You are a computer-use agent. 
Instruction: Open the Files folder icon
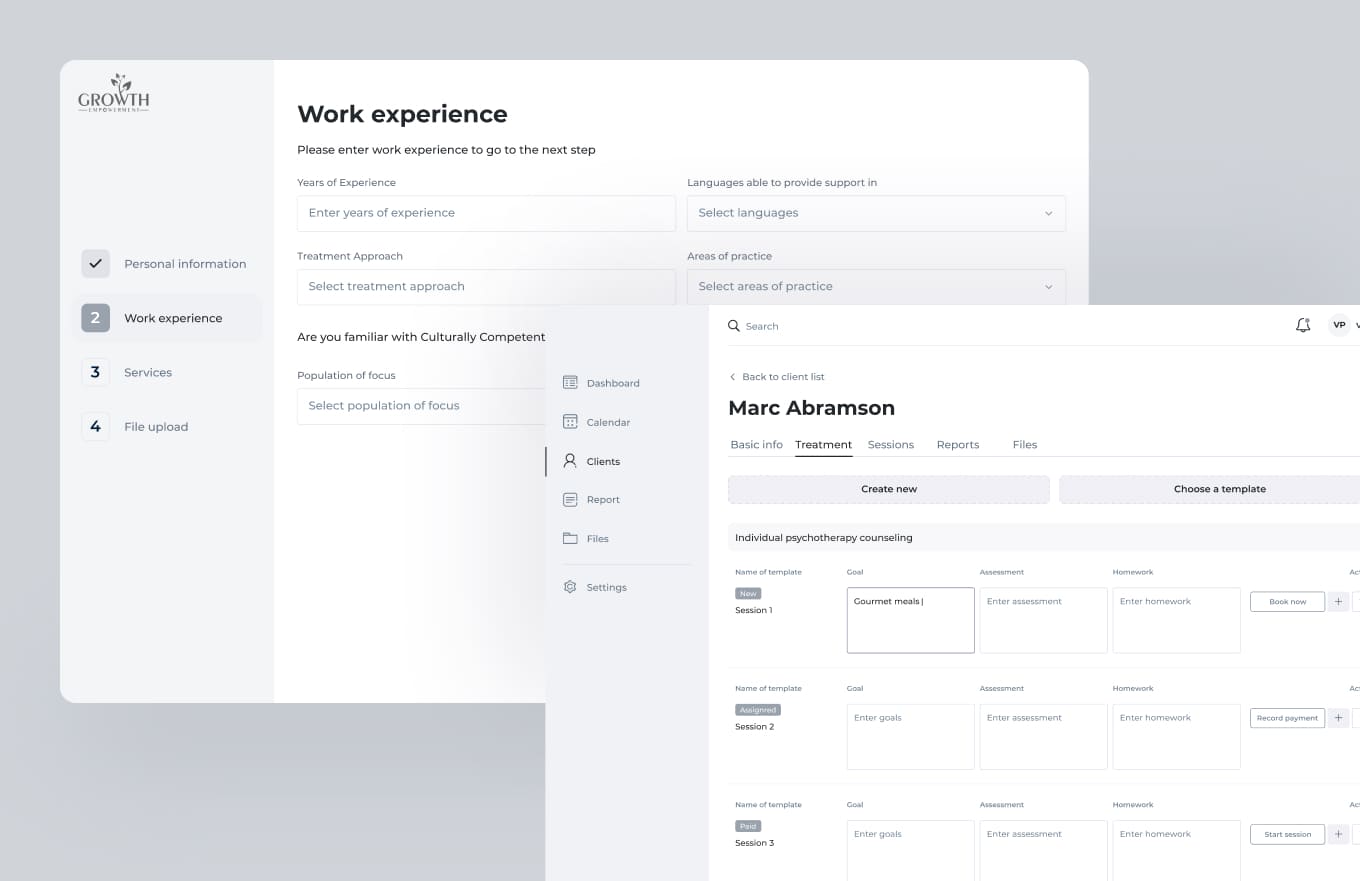[x=570, y=538]
